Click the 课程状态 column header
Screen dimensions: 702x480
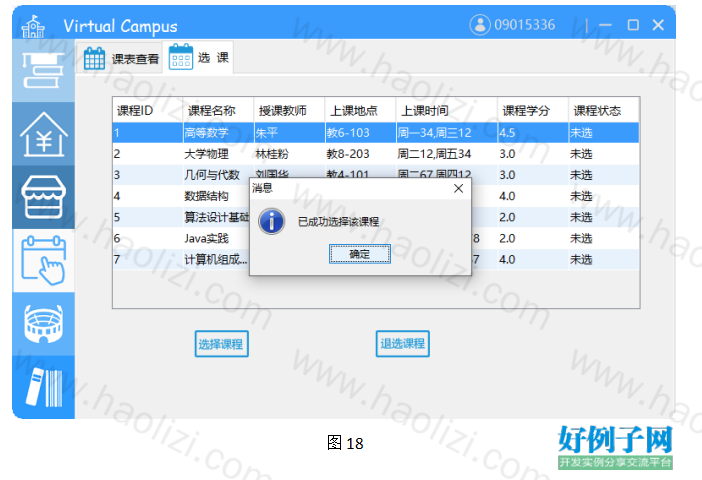[604, 110]
